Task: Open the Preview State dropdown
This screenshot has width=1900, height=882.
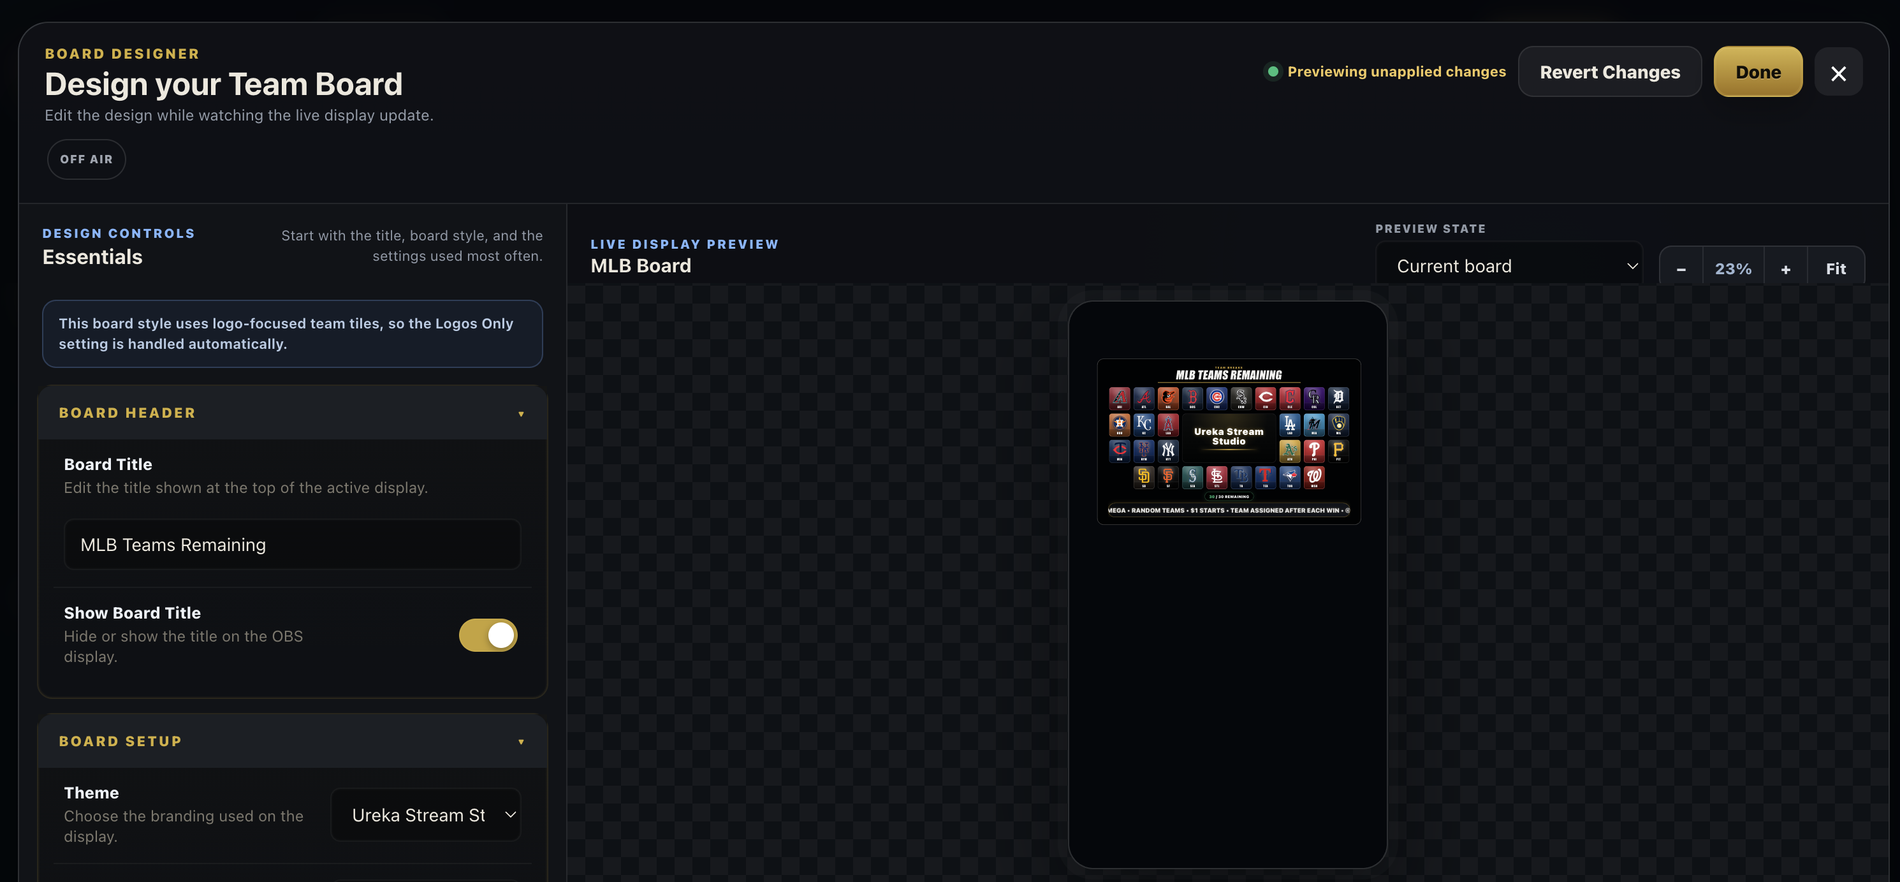Action: tap(1509, 266)
